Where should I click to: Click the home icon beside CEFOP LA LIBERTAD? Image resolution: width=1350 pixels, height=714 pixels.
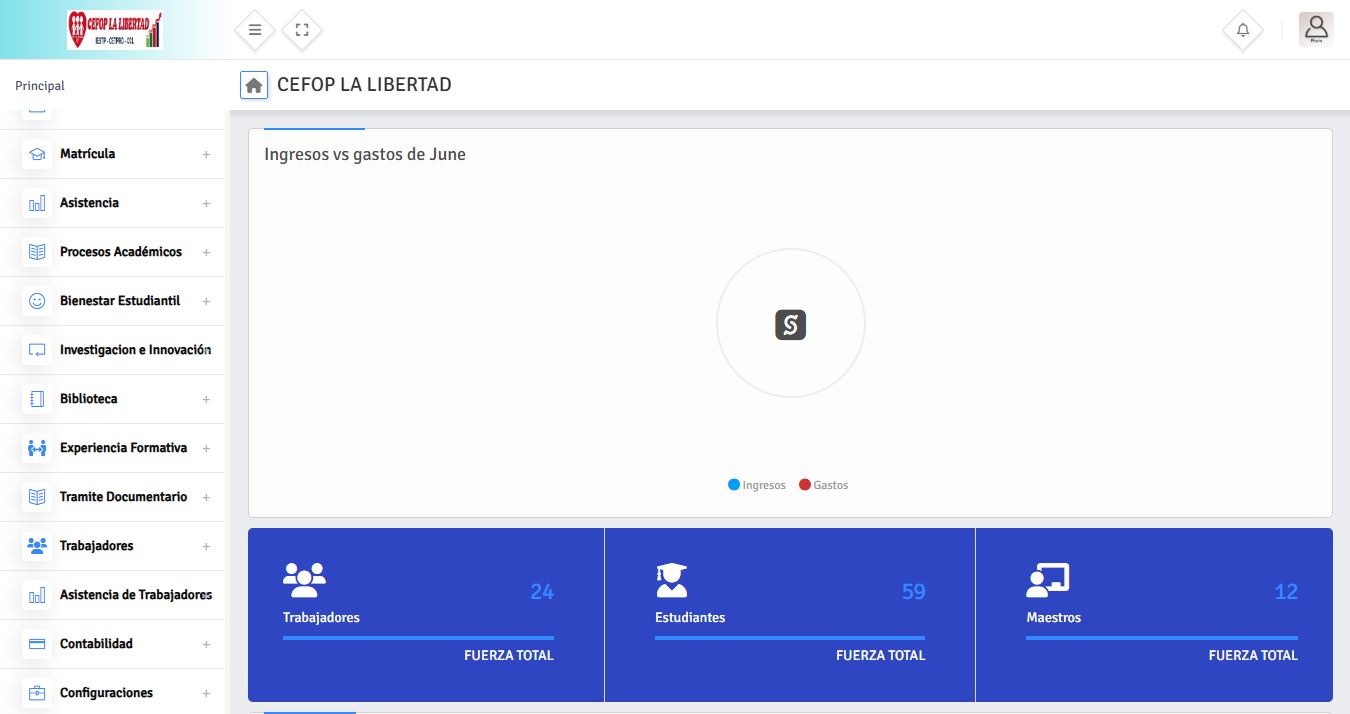tap(254, 85)
